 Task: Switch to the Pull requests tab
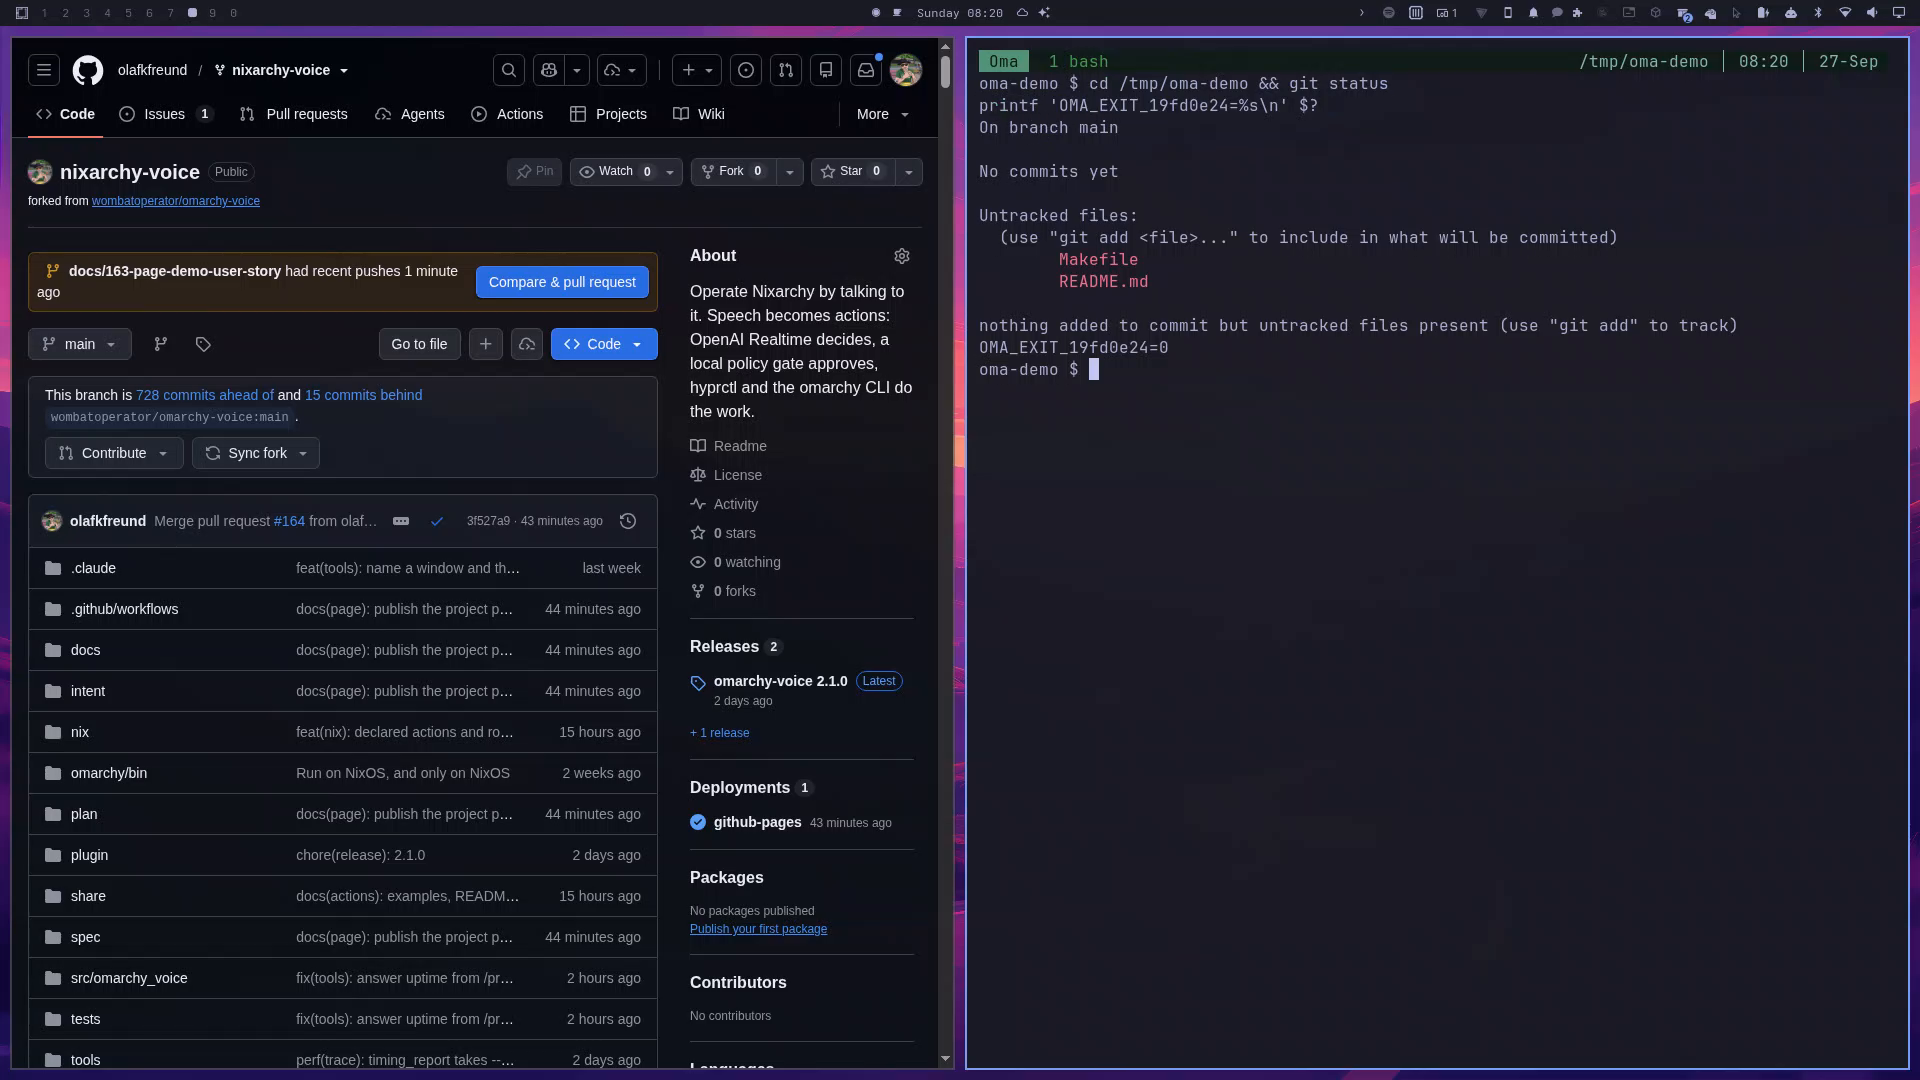click(x=294, y=114)
